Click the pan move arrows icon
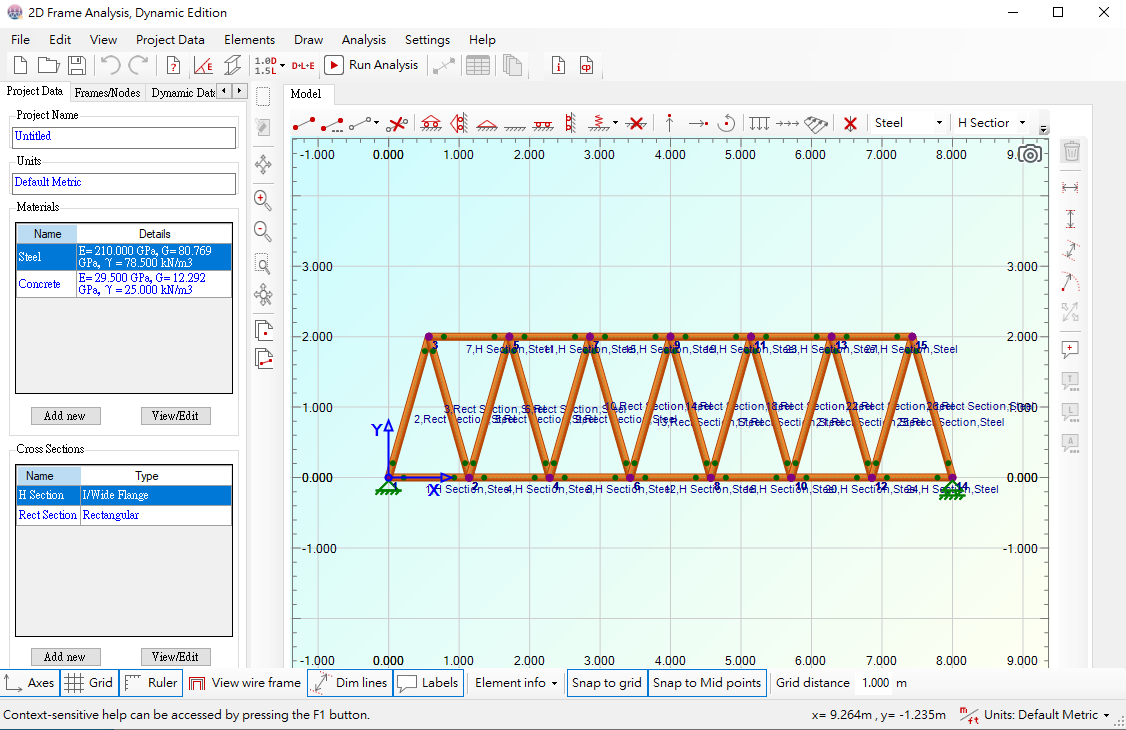 click(264, 164)
